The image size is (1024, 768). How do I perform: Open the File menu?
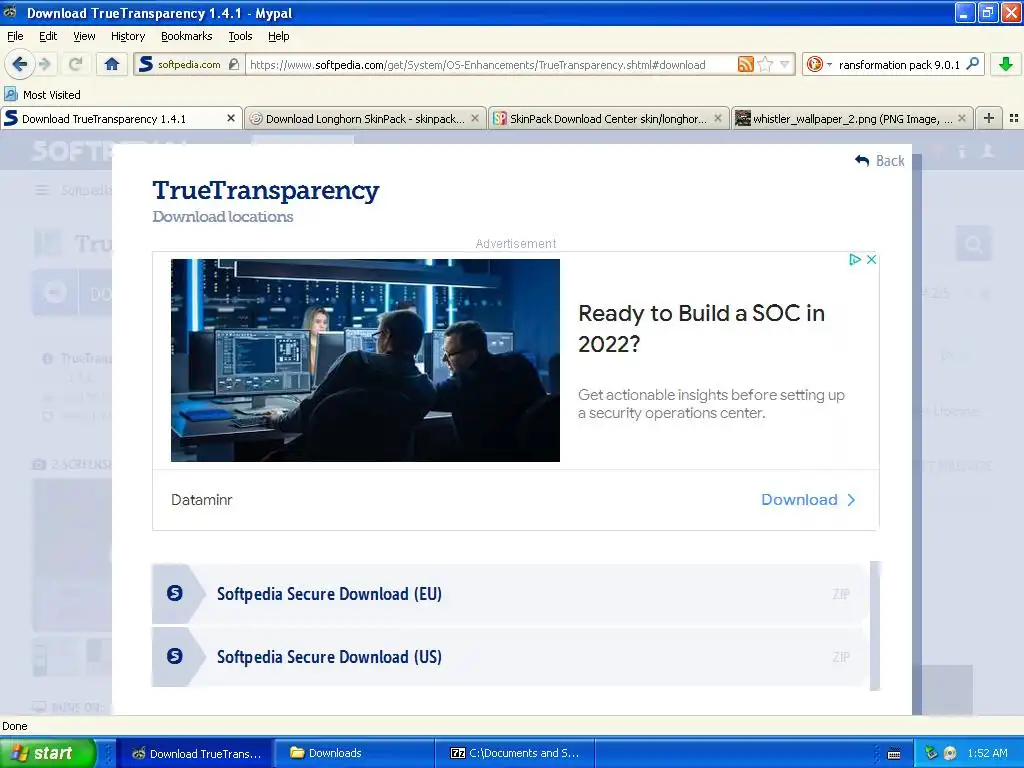(15, 36)
